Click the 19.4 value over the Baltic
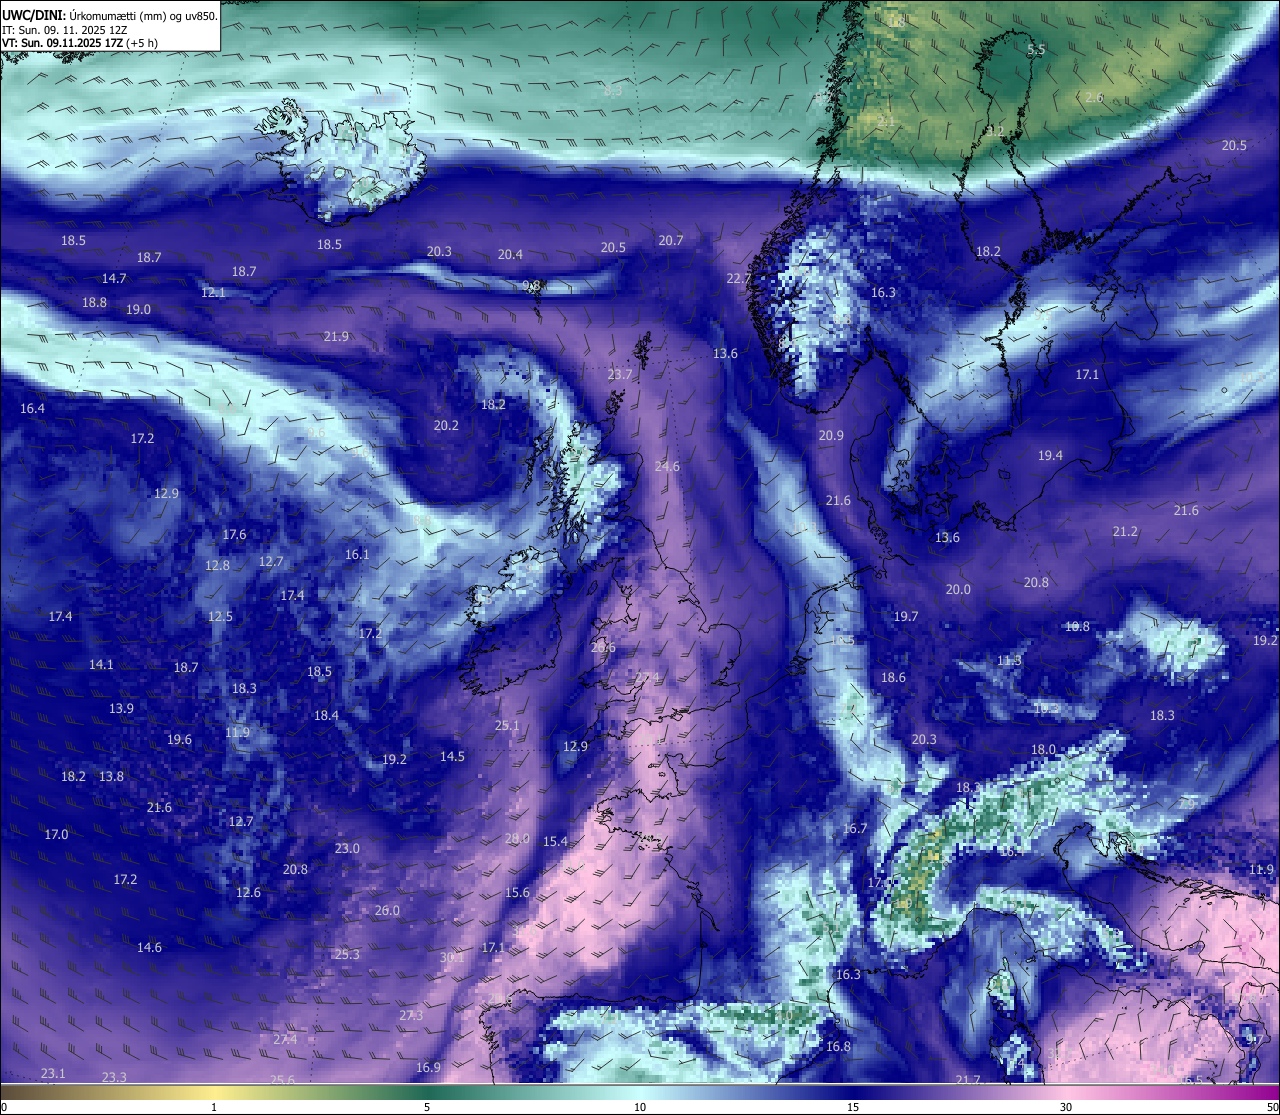This screenshot has height=1115, width=1280. [1050, 455]
